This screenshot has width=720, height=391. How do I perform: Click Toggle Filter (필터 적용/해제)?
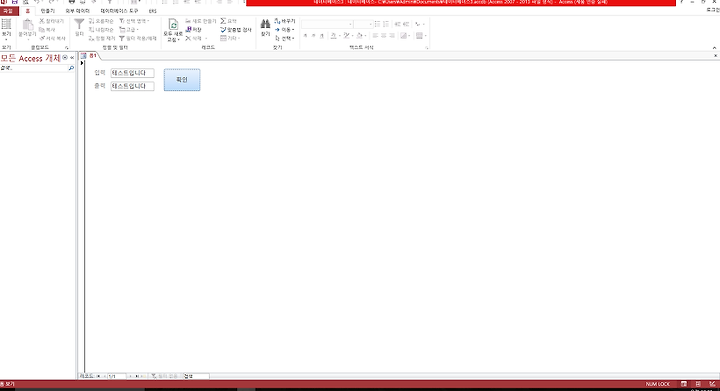tap(138, 39)
